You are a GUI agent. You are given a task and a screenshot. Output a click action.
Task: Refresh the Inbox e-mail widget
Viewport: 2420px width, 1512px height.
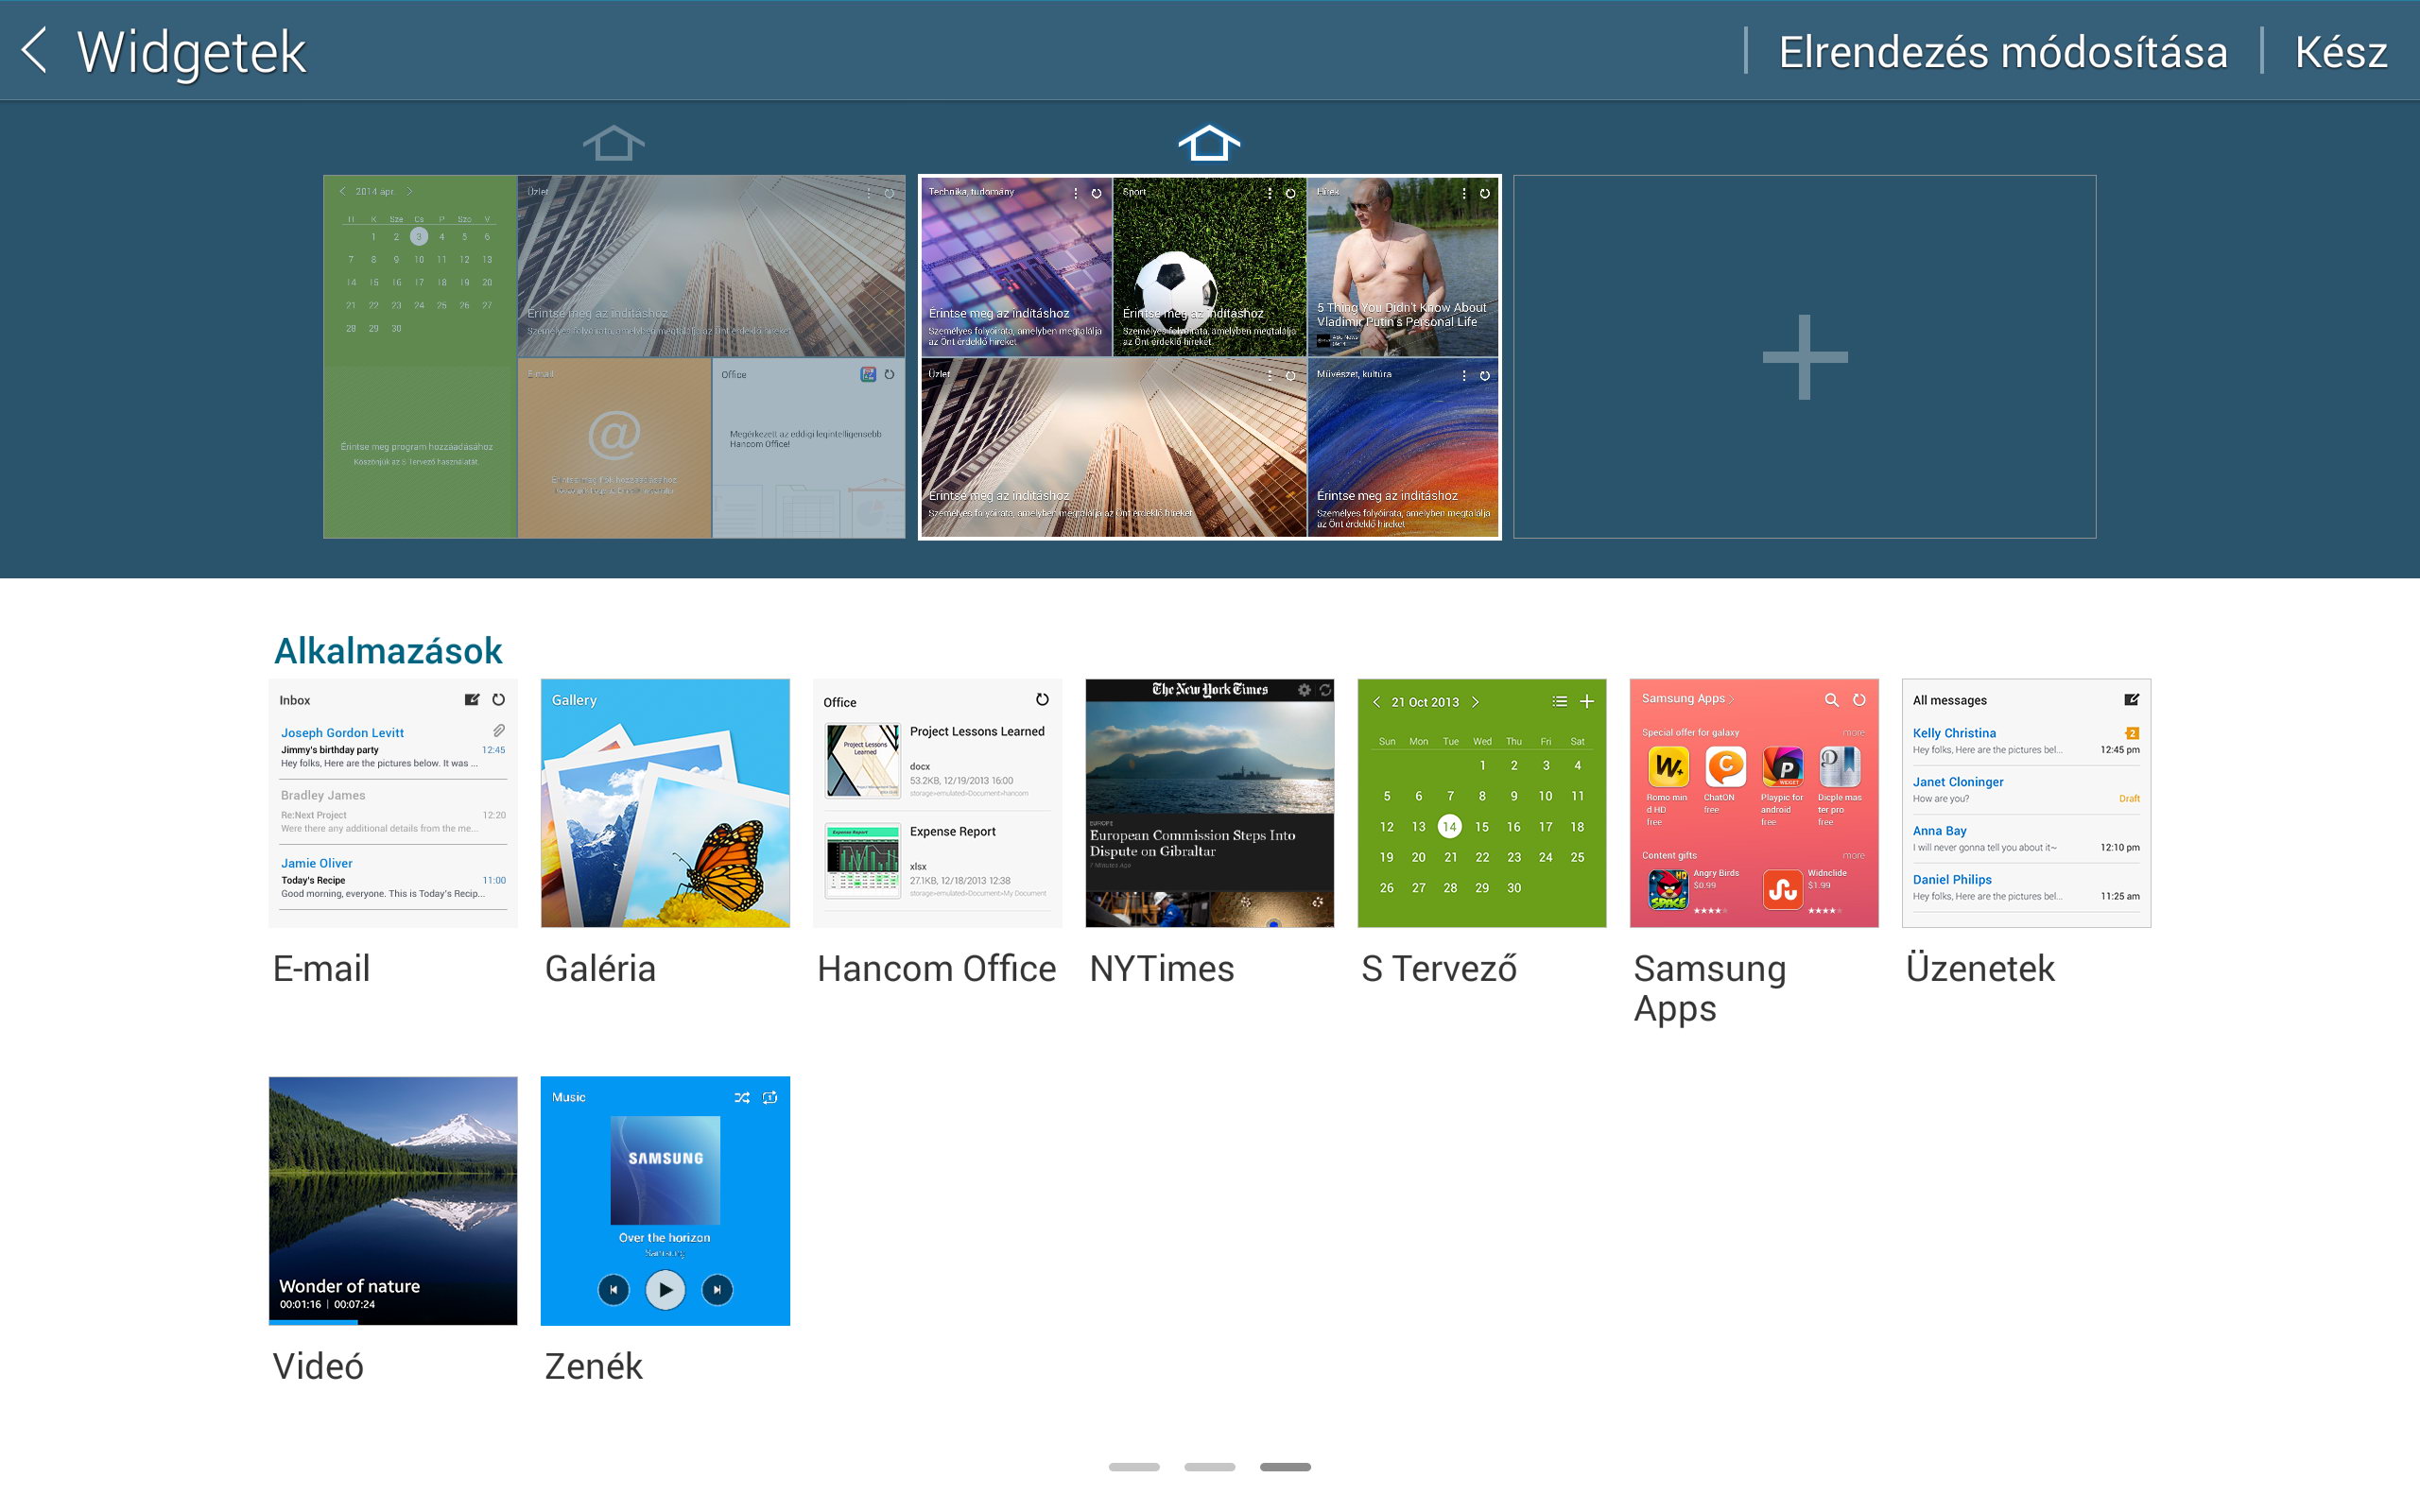pos(498,700)
